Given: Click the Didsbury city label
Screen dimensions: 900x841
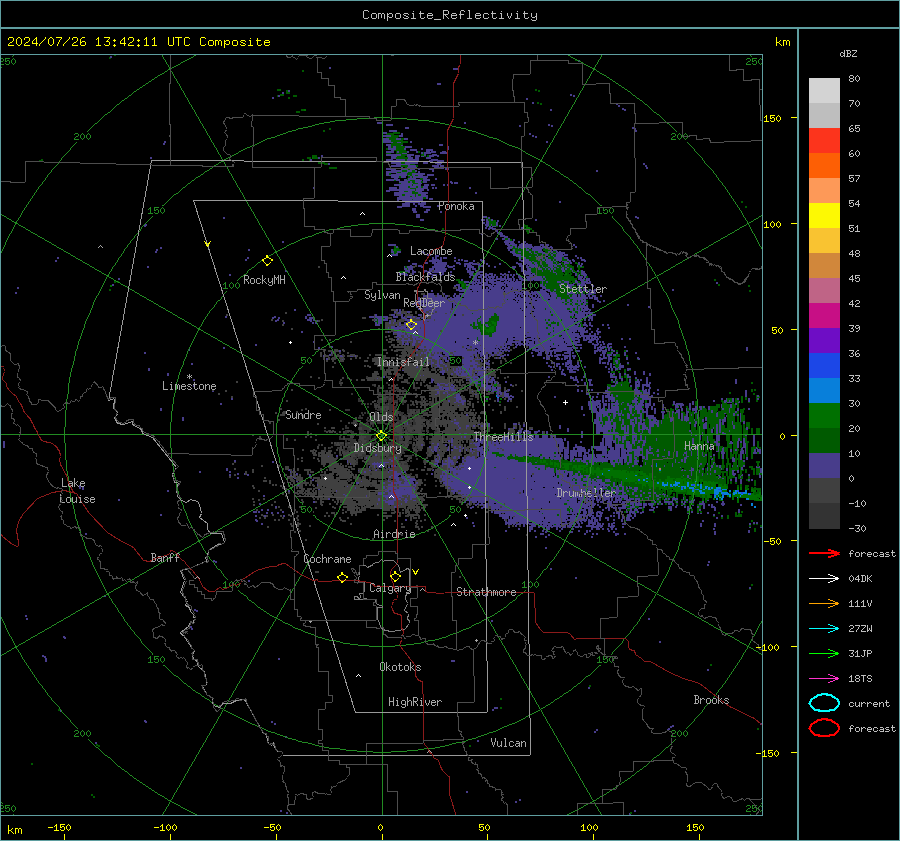Looking at the screenshot, I should click(377, 448).
